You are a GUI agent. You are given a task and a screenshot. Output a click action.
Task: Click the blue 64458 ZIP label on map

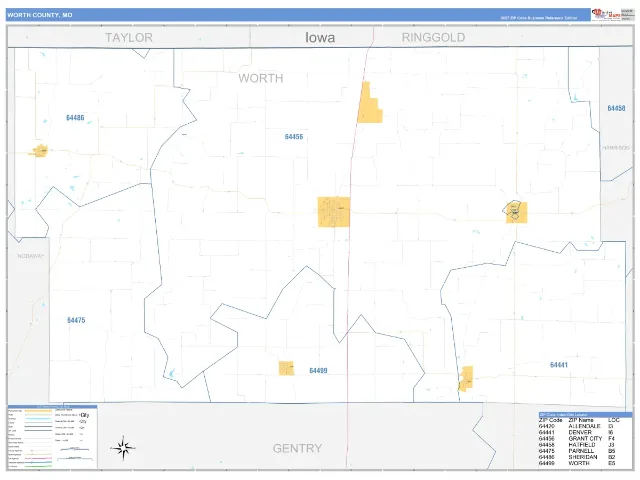616,108
